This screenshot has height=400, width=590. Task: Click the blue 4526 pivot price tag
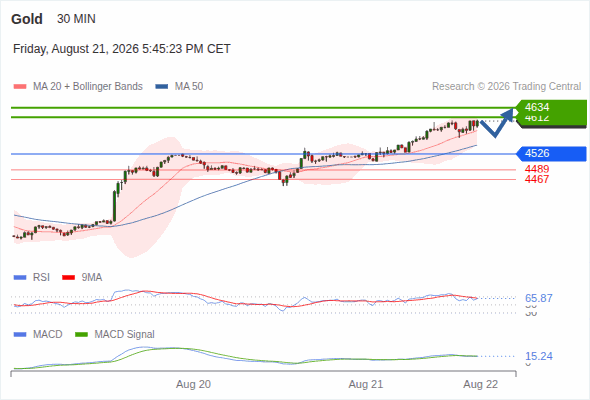point(551,154)
